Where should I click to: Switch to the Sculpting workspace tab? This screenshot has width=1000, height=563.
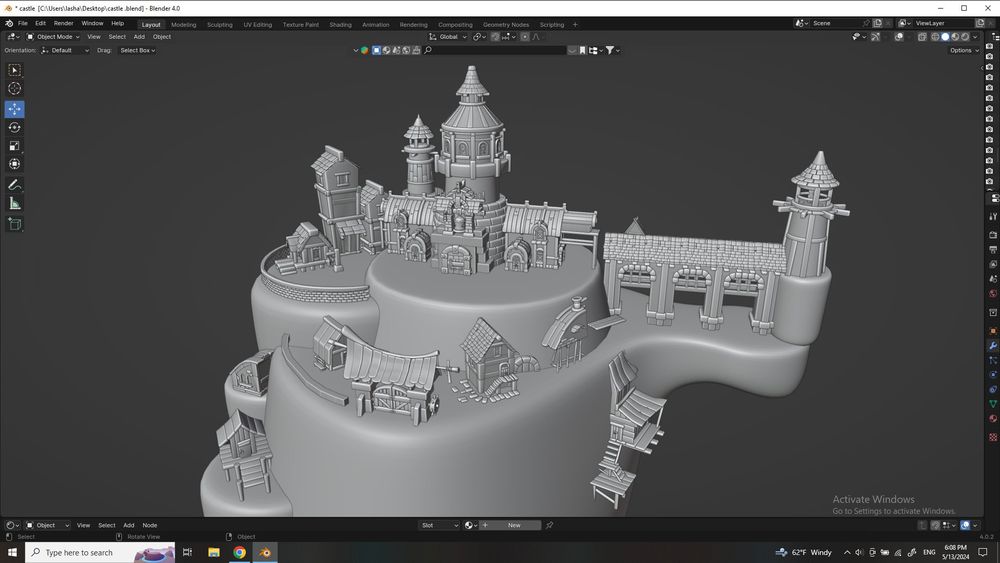pos(219,25)
